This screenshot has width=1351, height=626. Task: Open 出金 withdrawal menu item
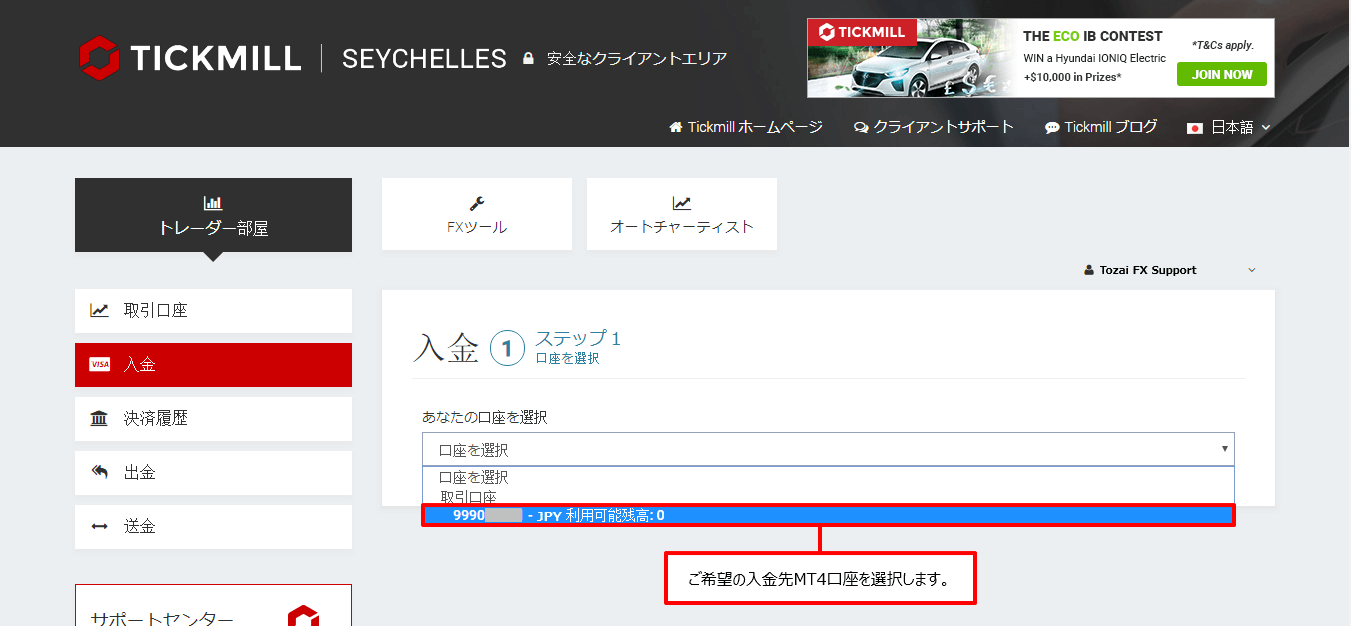click(x=213, y=473)
